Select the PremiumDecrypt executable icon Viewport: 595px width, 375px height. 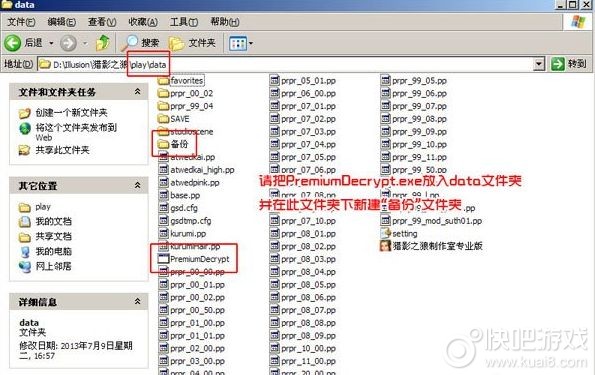[x=163, y=259]
